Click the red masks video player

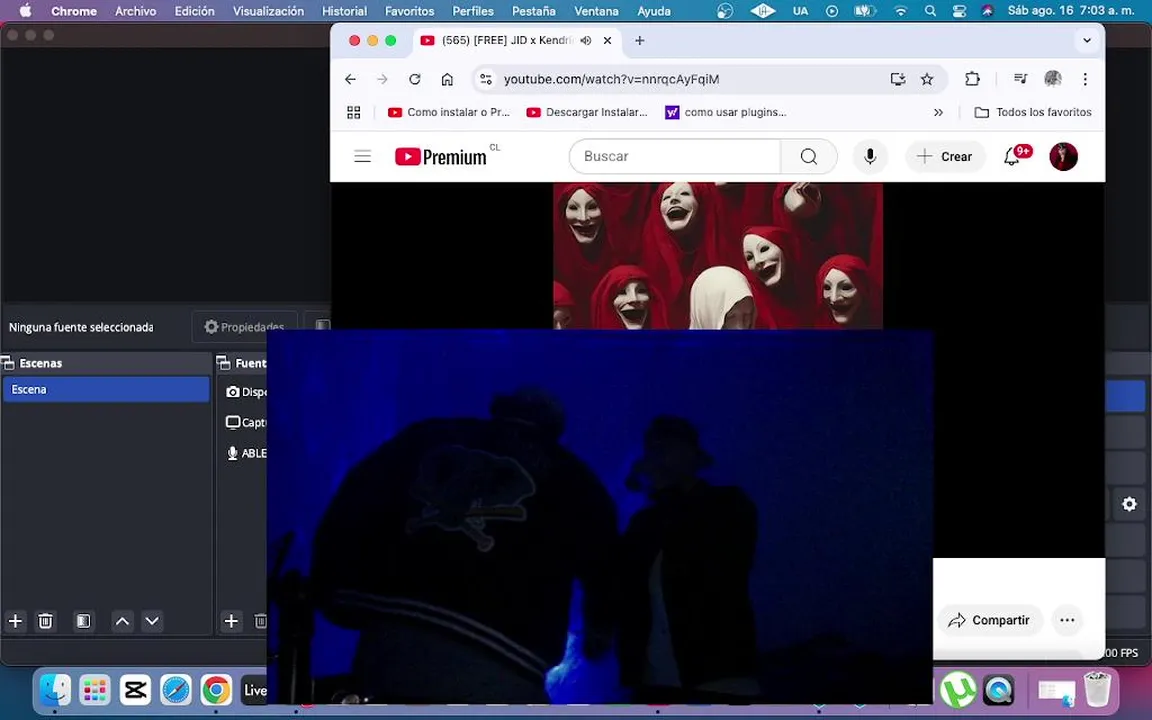718,256
